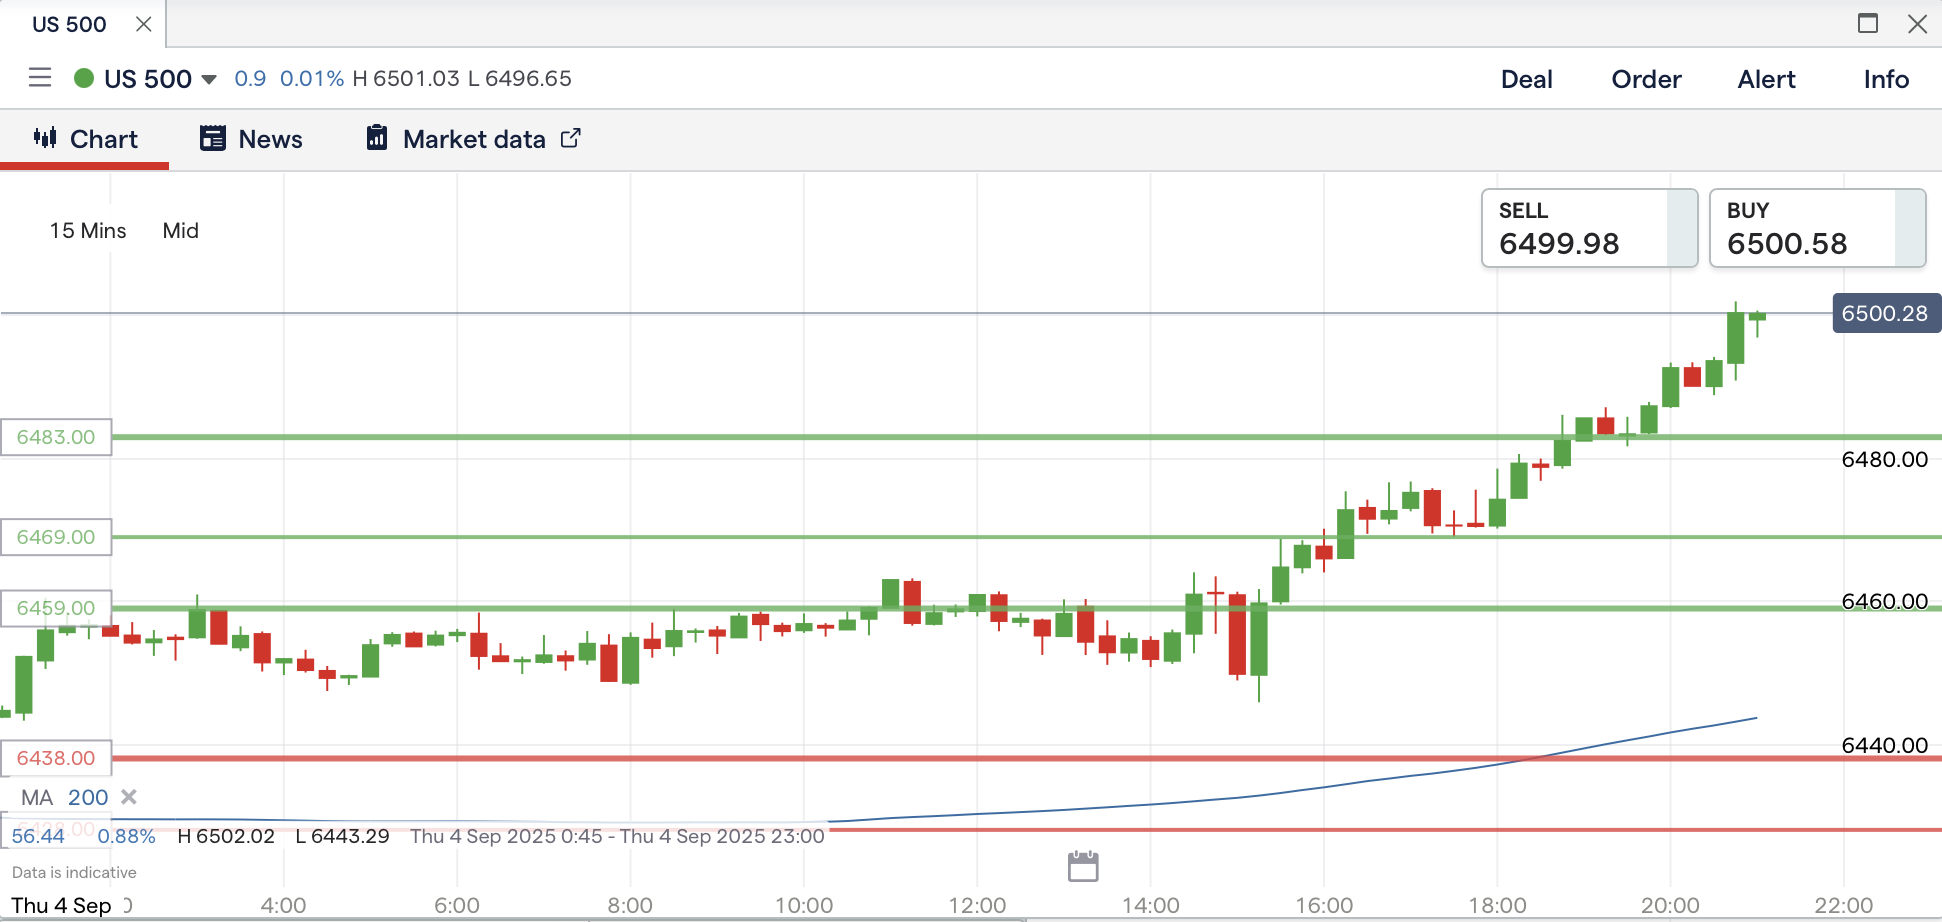This screenshot has width=1942, height=922.
Task: Maximize the chart window
Action: (x=1867, y=24)
